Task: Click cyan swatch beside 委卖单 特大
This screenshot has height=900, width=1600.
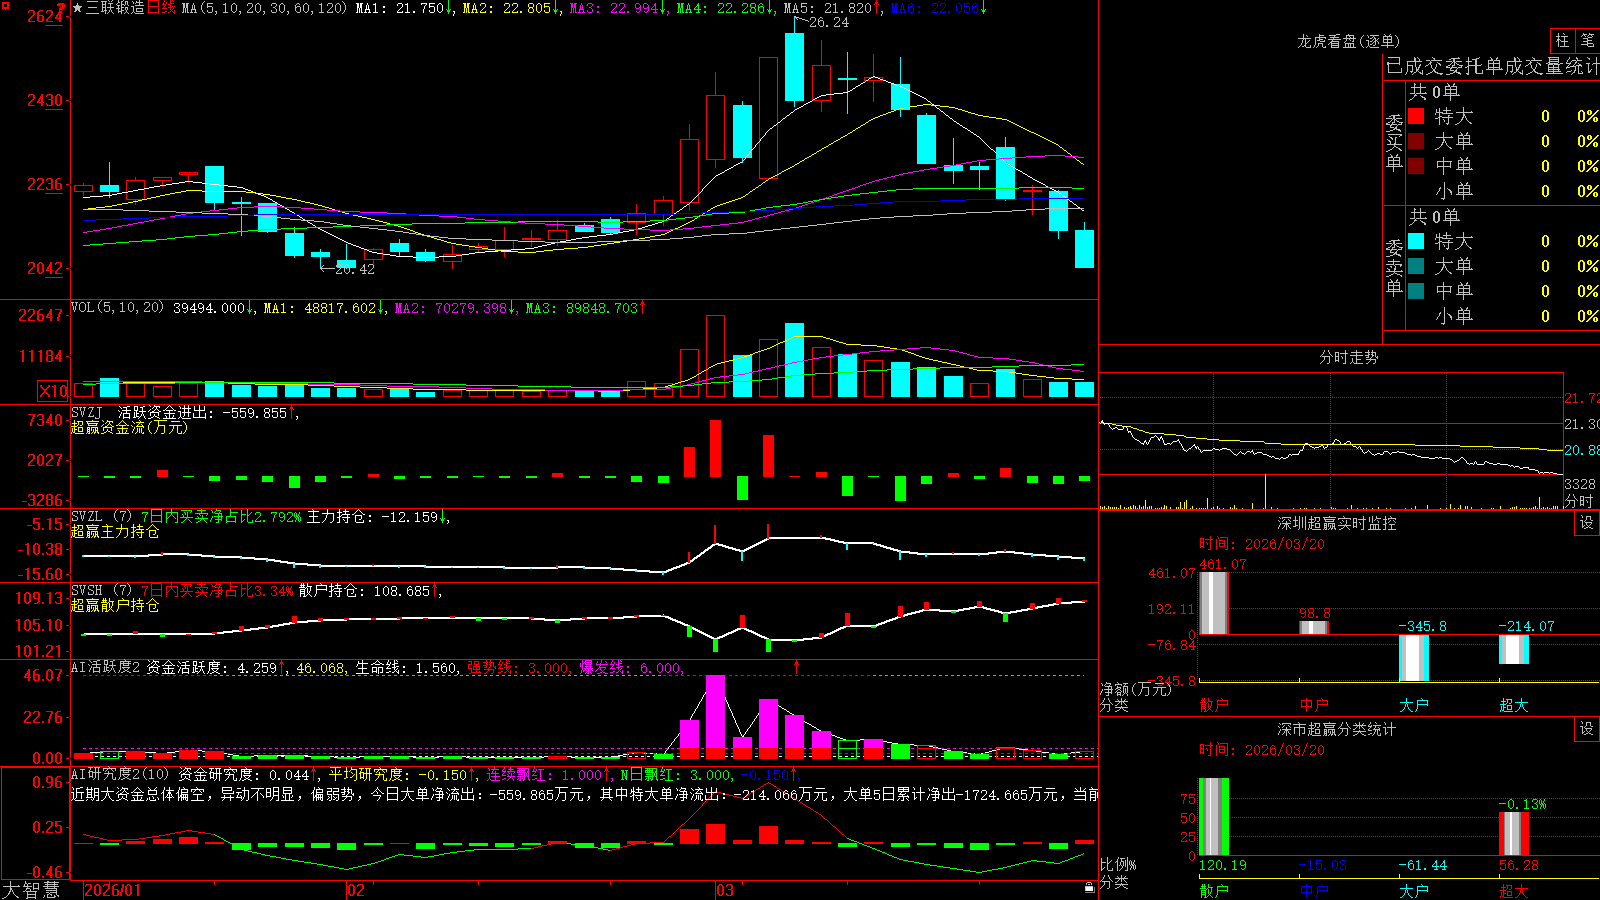Action: (x=1416, y=241)
